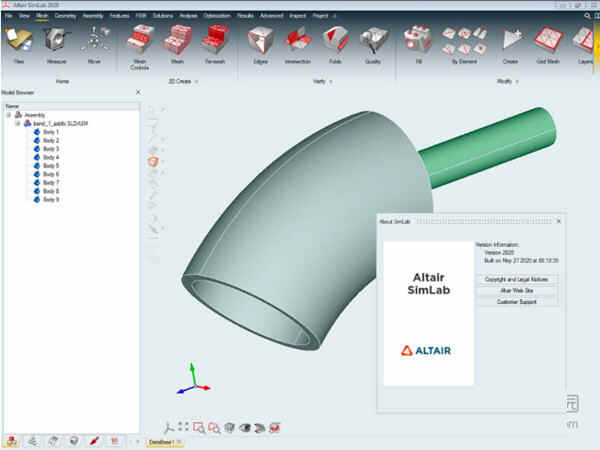
Task: Switch to the Advanced ribbon tab
Action: (x=271, y=16)
